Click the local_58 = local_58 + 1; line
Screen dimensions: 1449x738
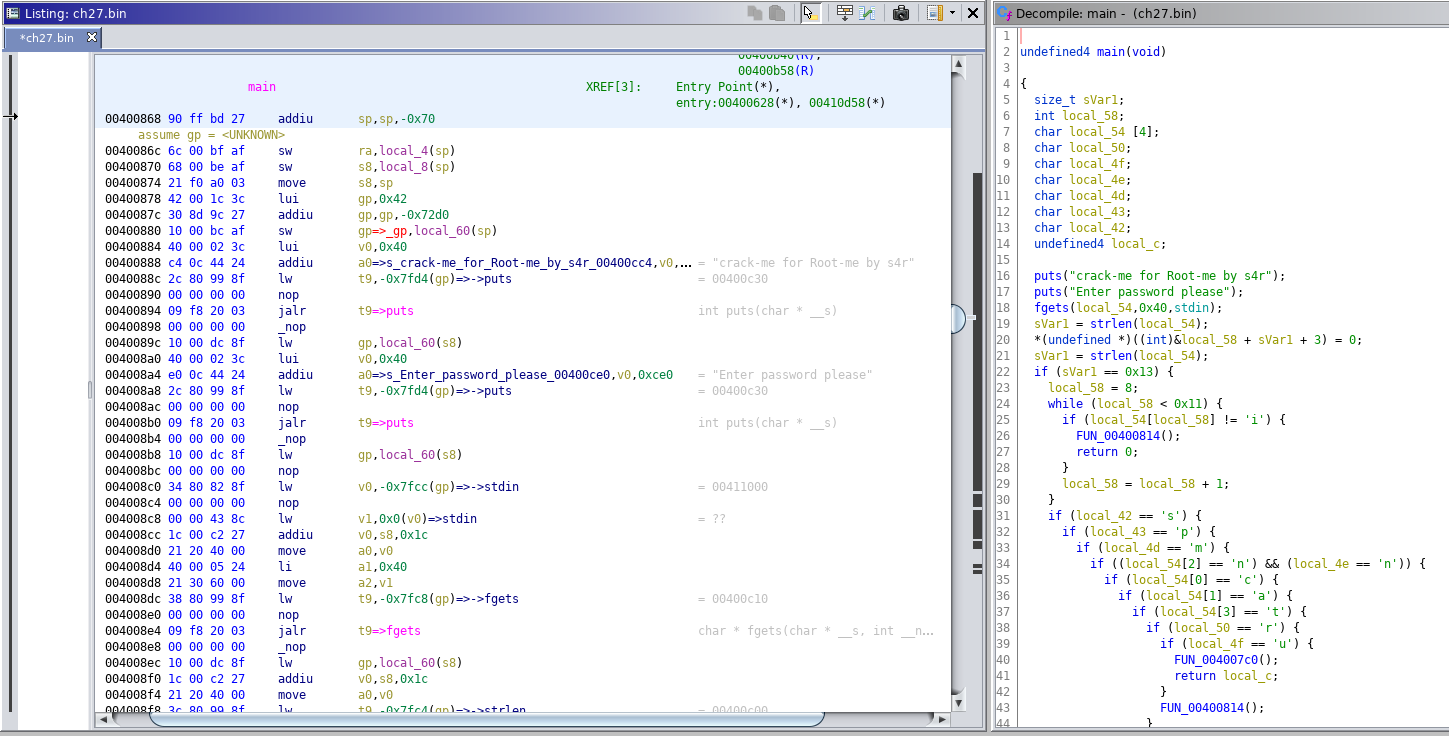coord(1146,484)
